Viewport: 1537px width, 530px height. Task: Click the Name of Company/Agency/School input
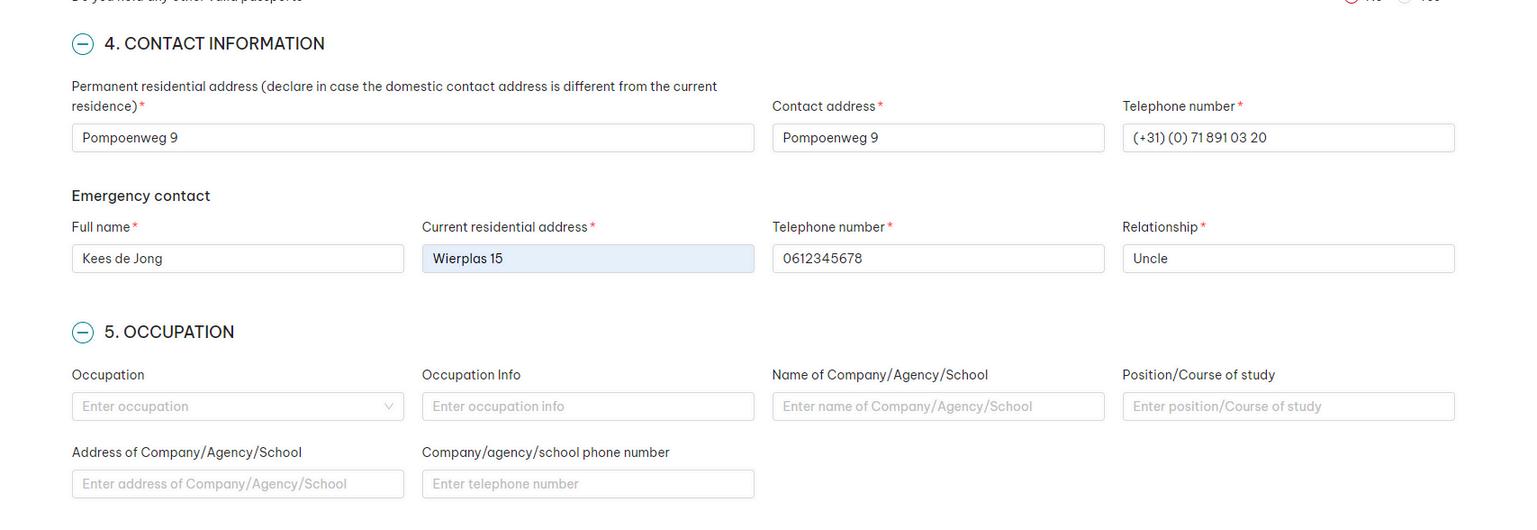[937, 407]
